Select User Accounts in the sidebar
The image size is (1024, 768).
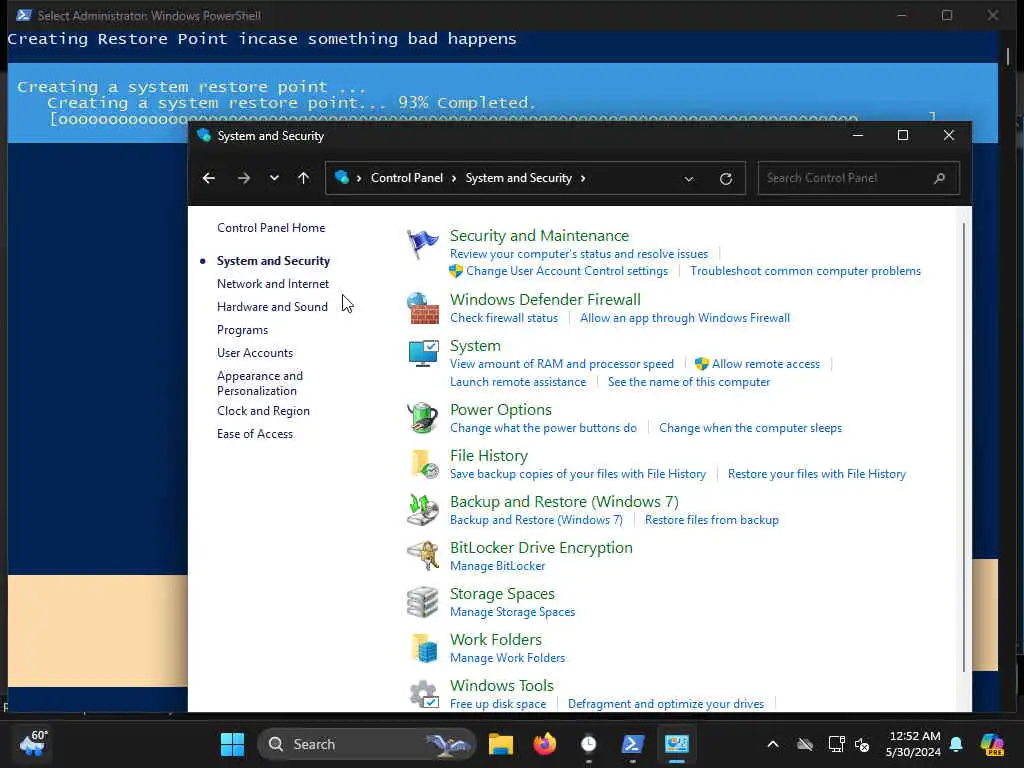(255, 353)
